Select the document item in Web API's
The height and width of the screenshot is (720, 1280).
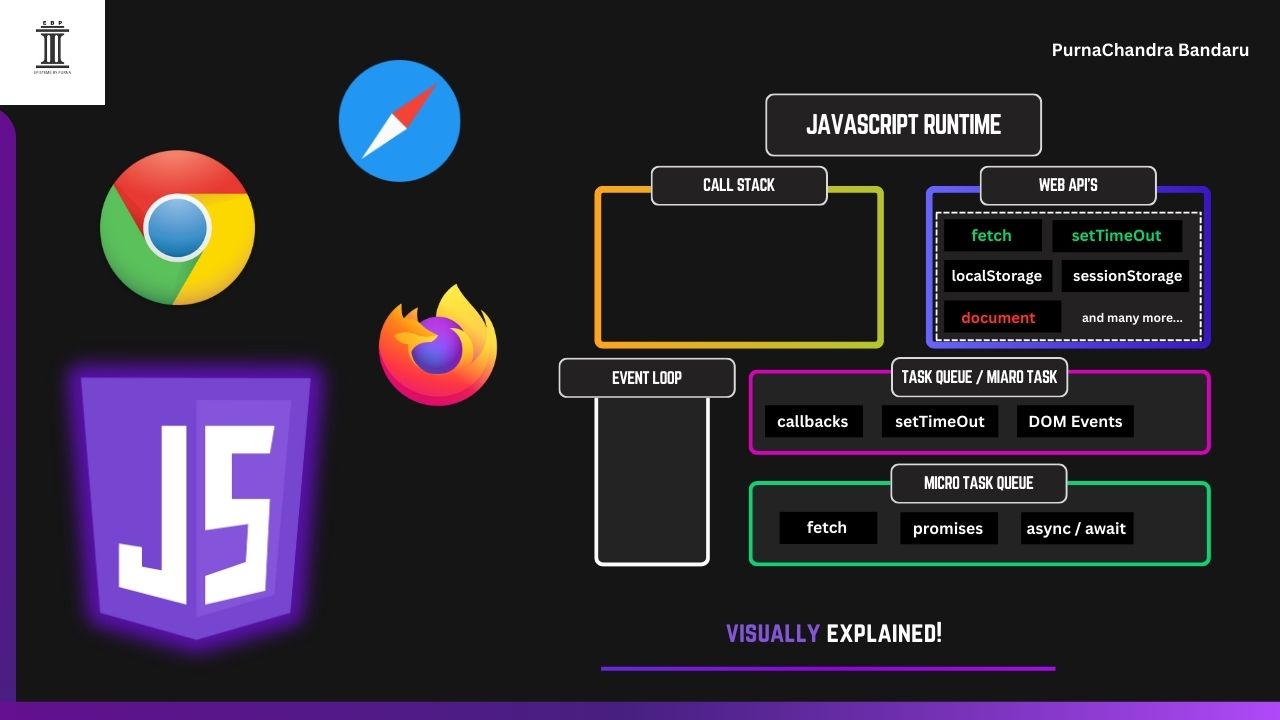[1000, 317]
